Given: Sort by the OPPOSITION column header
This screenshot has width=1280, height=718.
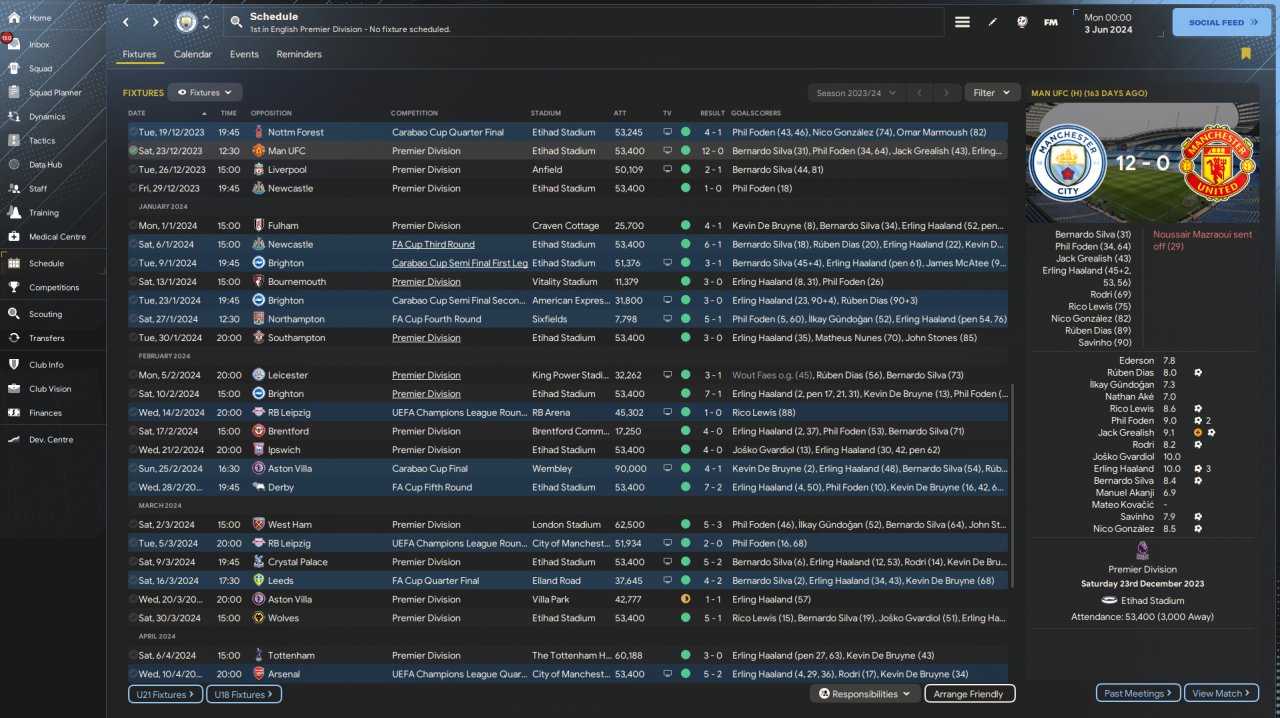Looking at the screenshot, I should pyautogui.click(x=271, y=113).
